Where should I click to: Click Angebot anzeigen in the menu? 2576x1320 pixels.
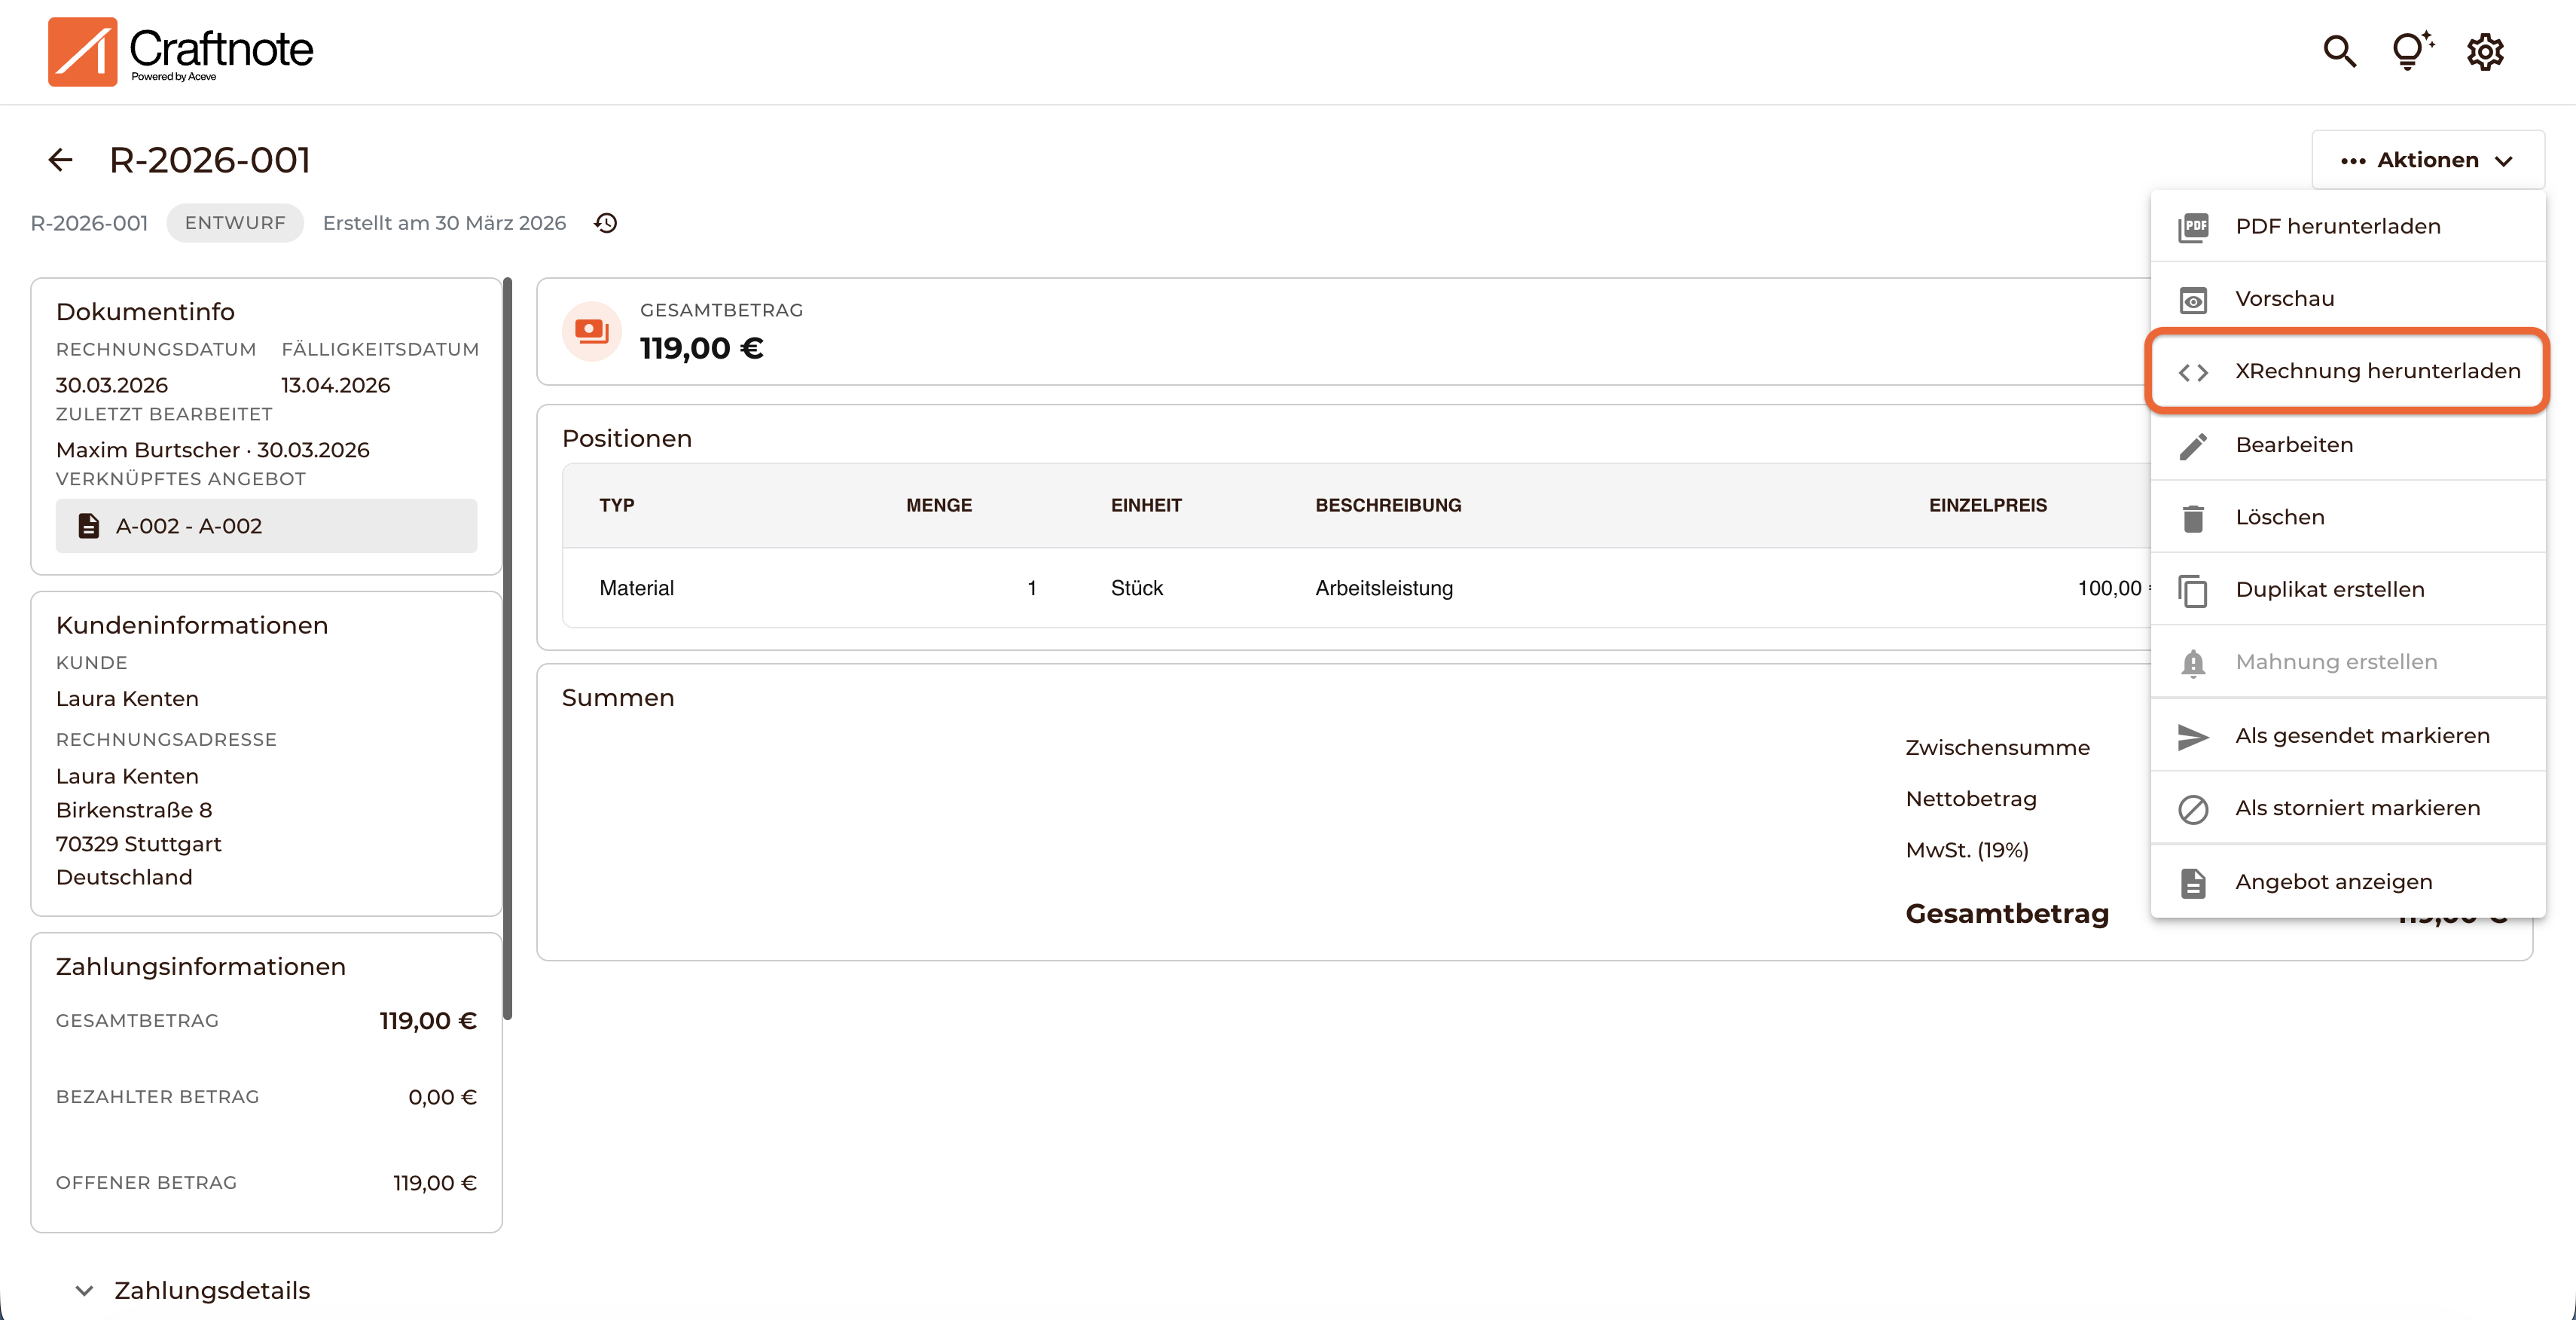(x=2333, y=882)
